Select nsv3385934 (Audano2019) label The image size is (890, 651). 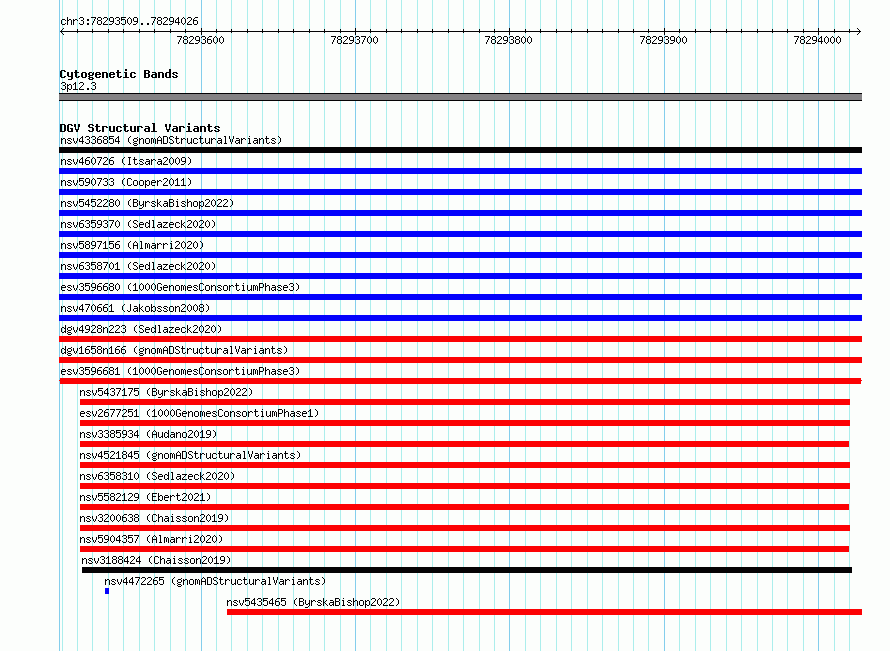click(148, 434)
